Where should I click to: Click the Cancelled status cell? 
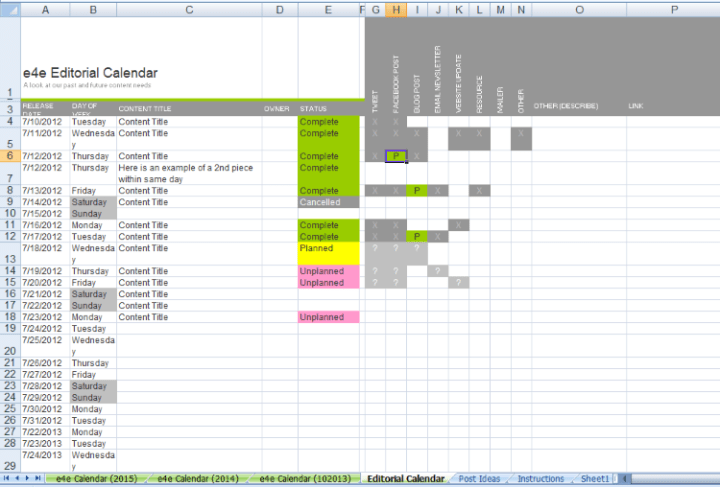(x=329, y=202)
